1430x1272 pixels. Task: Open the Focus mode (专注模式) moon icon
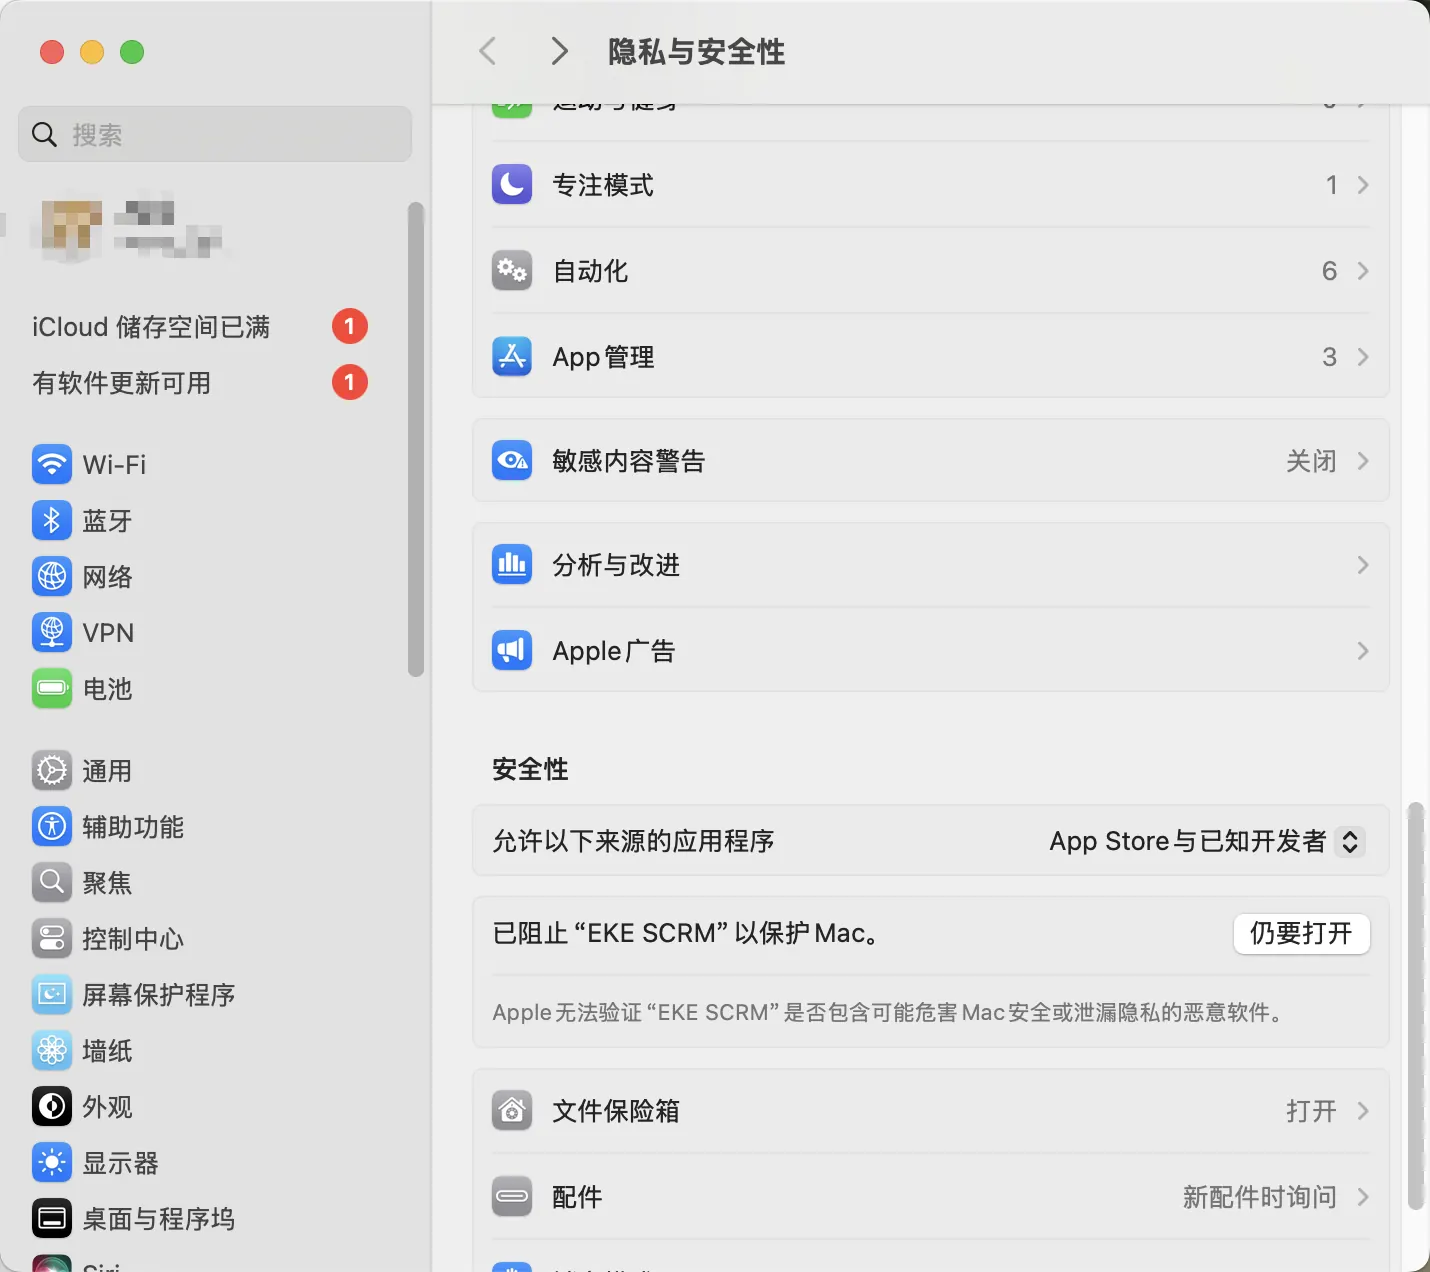[512, 185]
